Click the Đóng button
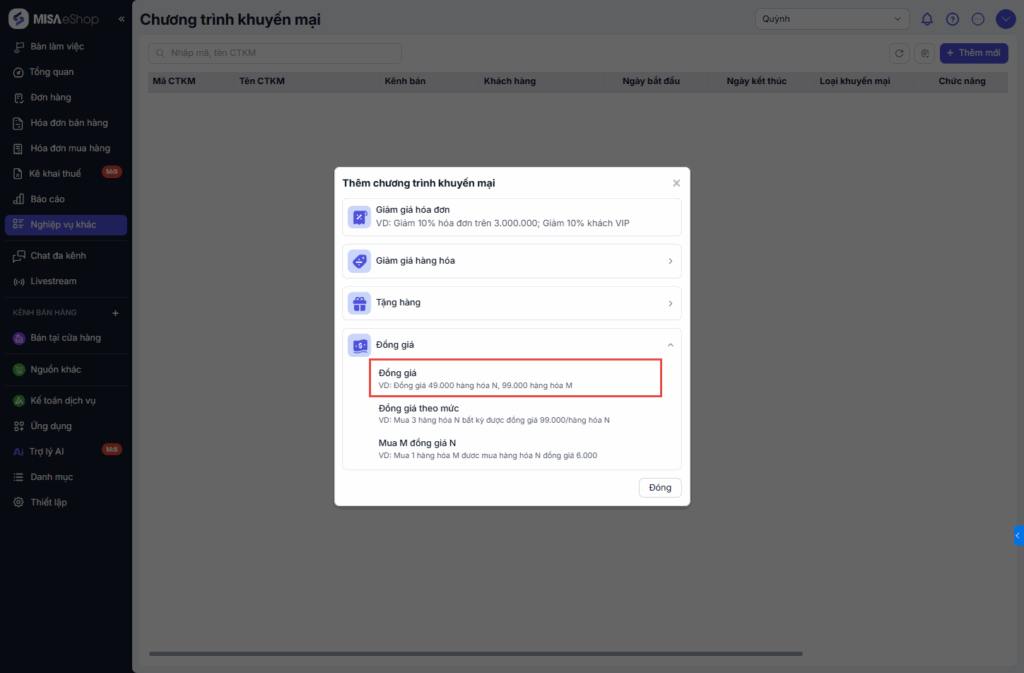Viewport: 1024px width, 673px height. pyautogui.click(x=660, y=488)
